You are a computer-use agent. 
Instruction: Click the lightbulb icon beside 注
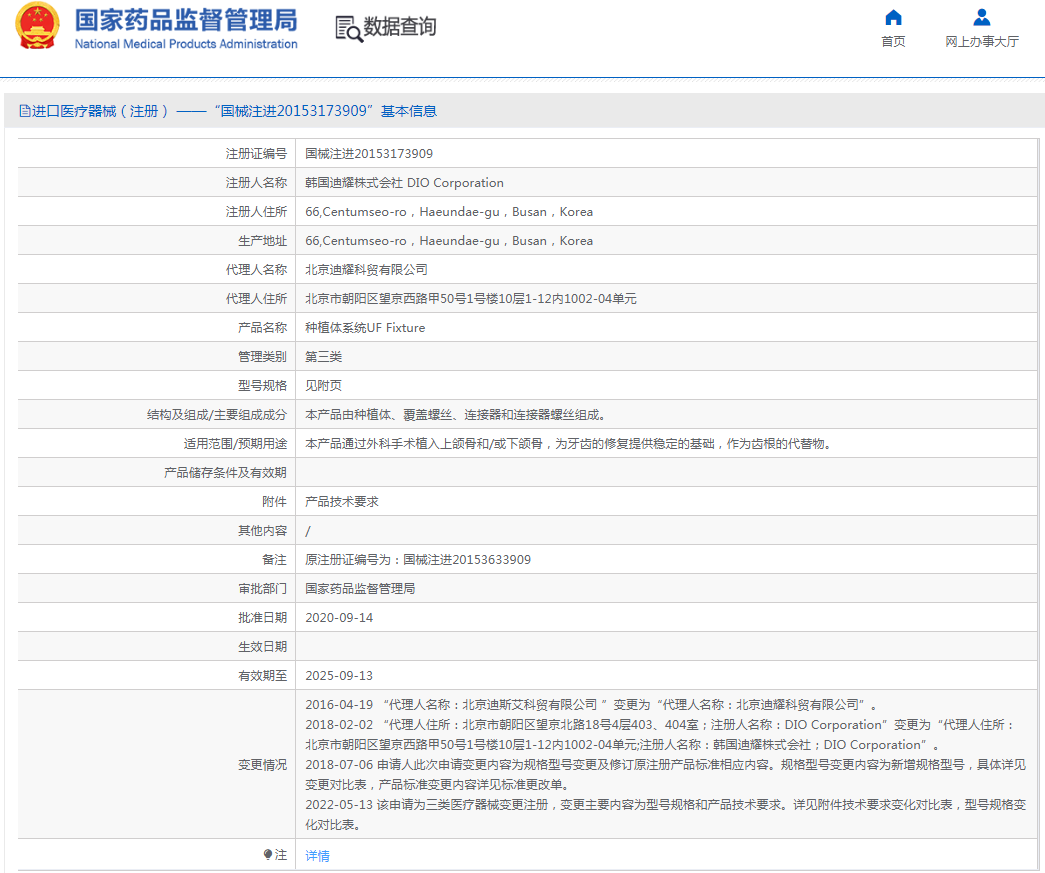tap(268, 855)
